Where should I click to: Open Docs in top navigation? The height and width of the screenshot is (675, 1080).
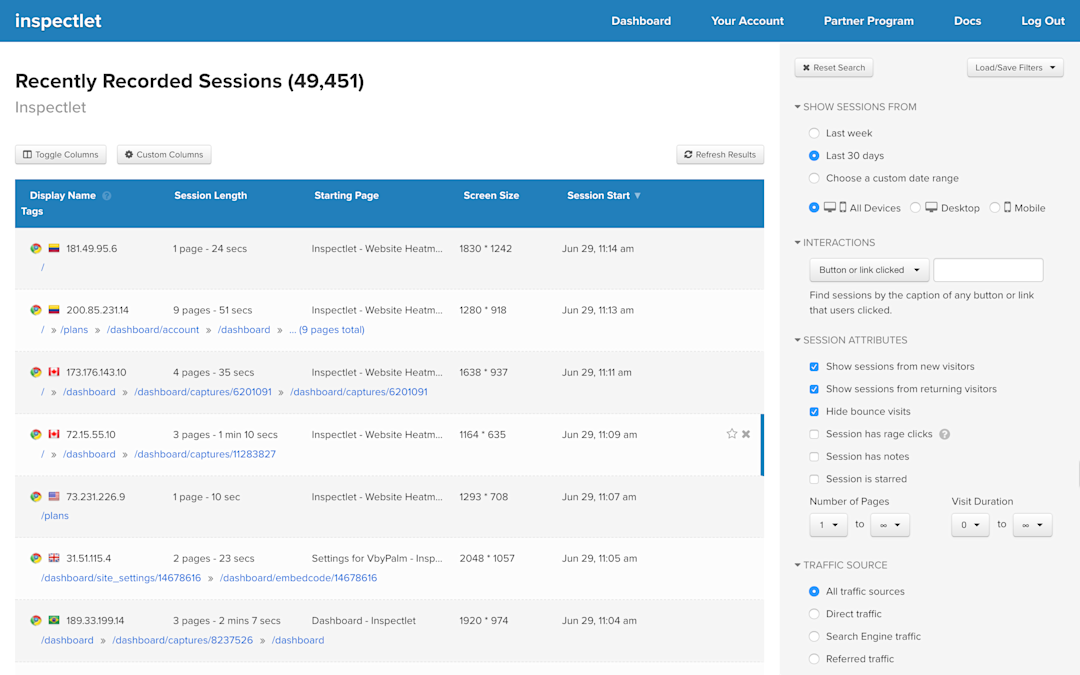(x=967, y=21)
